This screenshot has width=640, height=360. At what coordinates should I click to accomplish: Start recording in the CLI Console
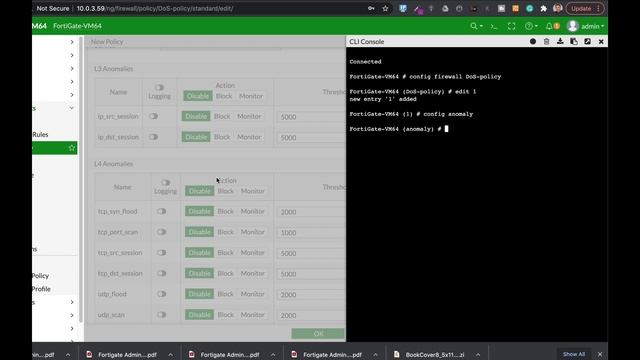coord(533,42)
